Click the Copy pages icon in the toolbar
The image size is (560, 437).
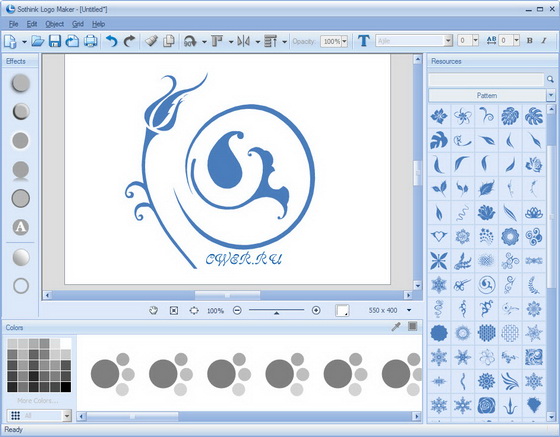coord(169,41)
